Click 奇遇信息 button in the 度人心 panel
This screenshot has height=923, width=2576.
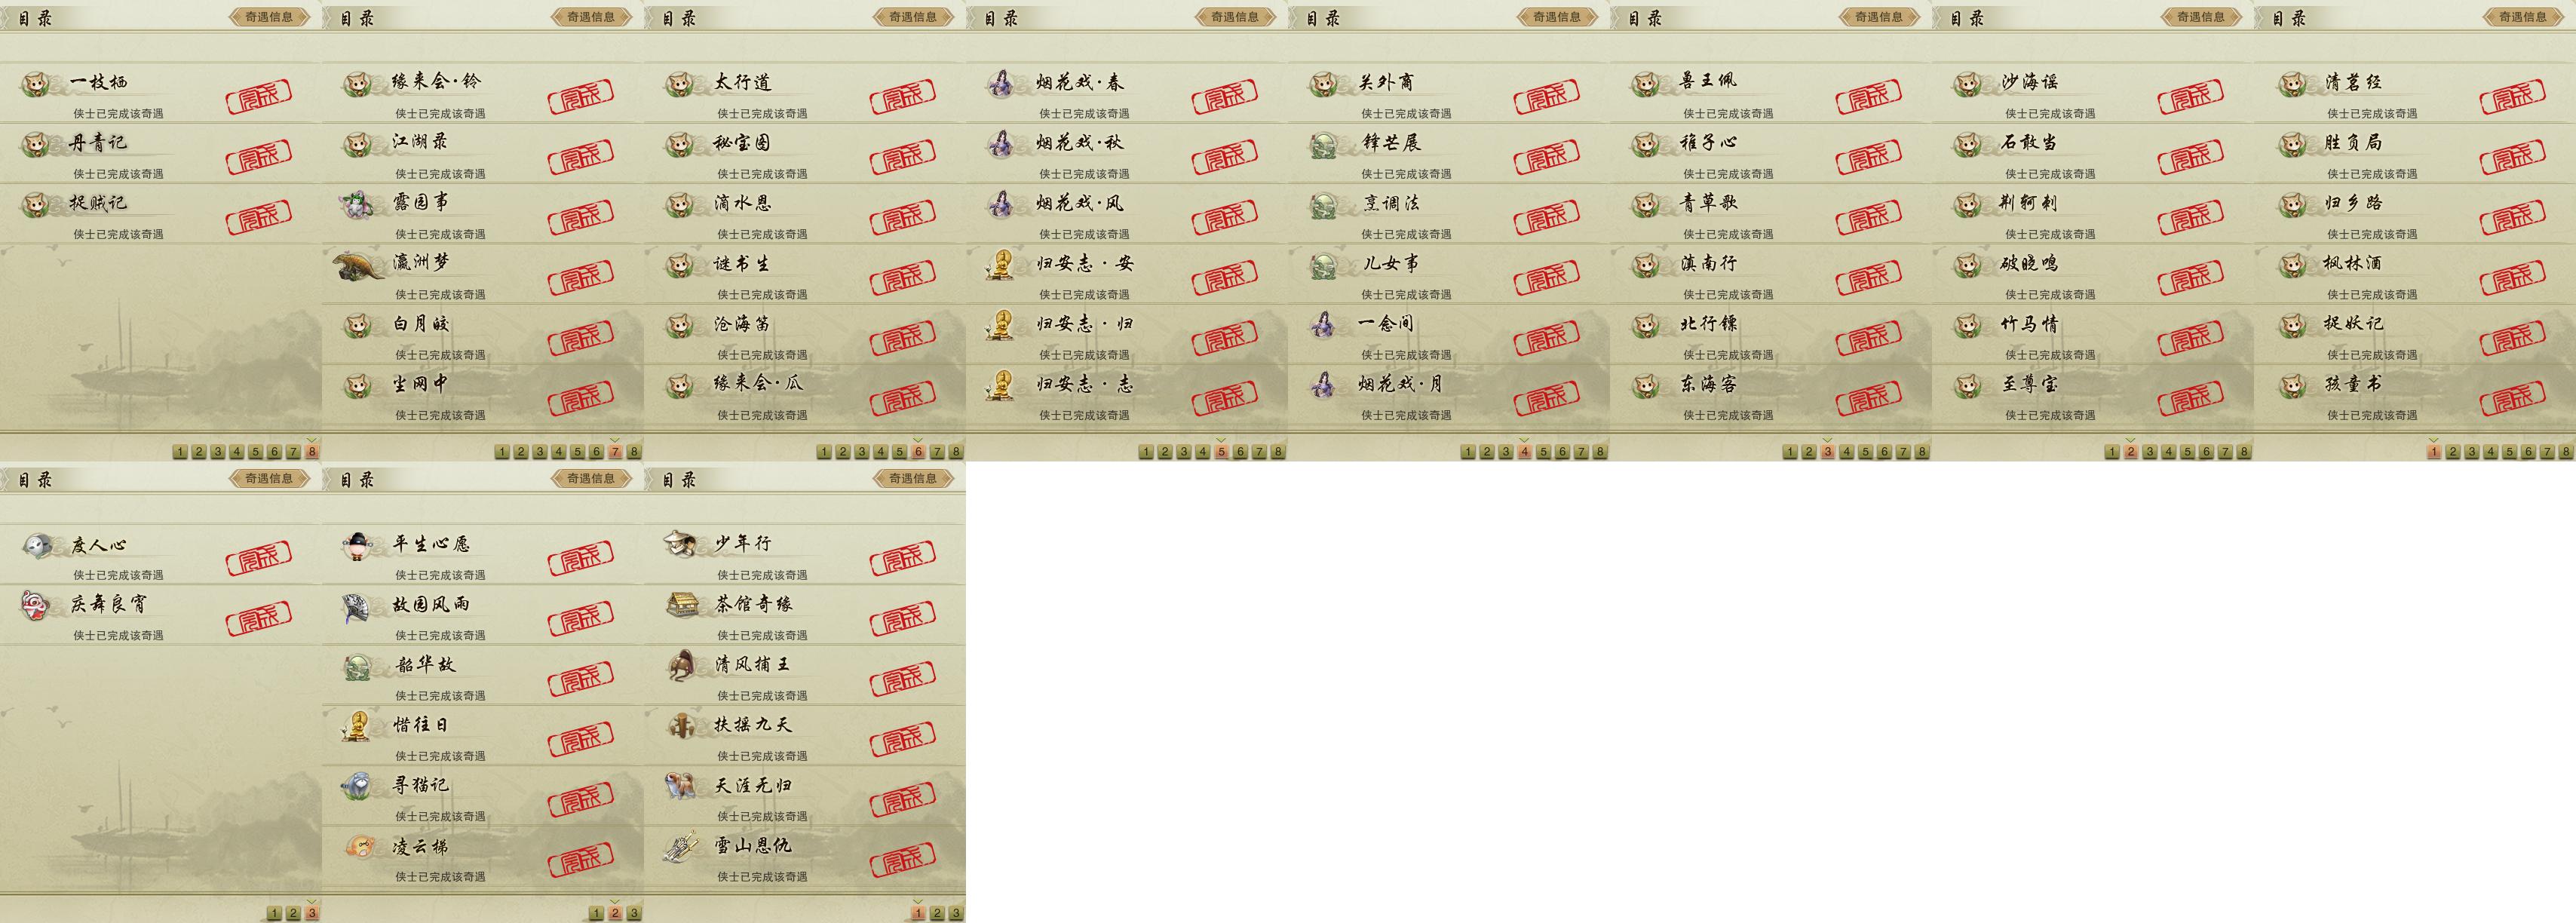(x=269, y=478)
